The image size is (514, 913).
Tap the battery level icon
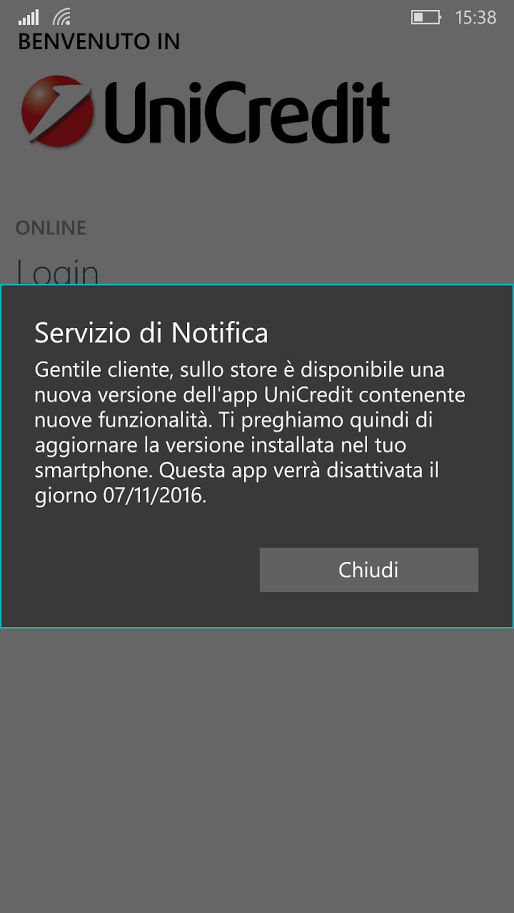tap(426, 17)
